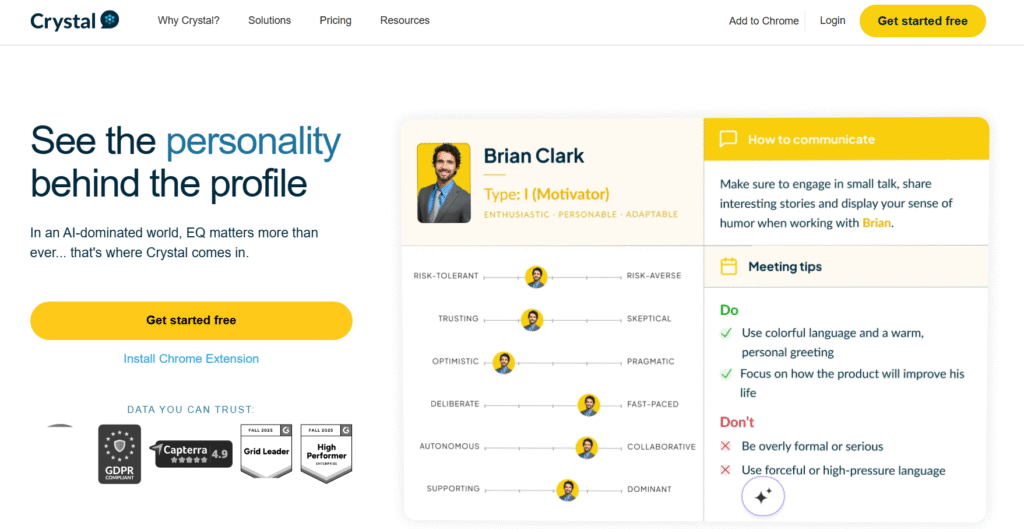Click the Crystal logo in header
The width and height of the screenshot is (1024, 529).
[x=75, y=20]
